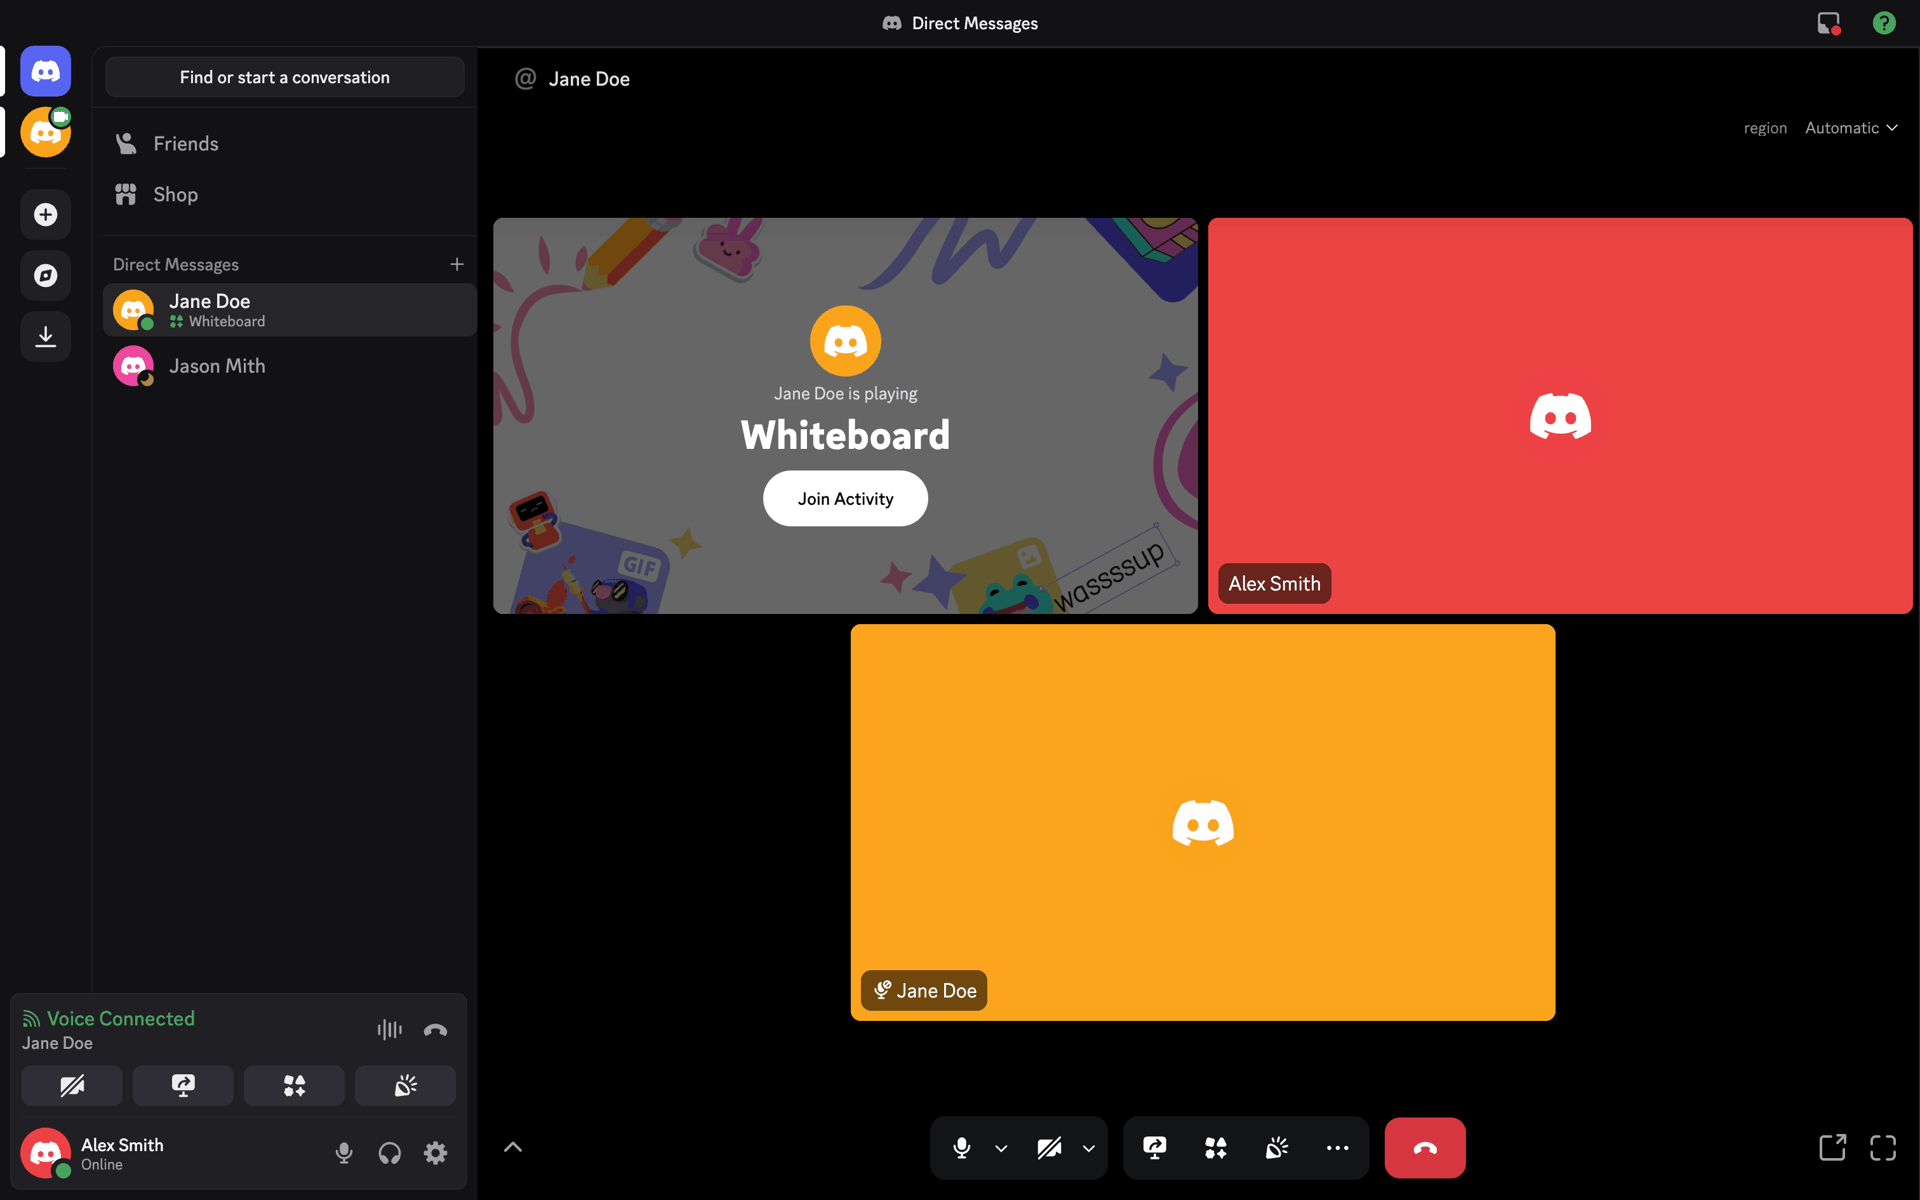The width and height of the screenshot is (1920, 1200).
Task: Open more options three dots in call bar
Action: point(1338,1148)
